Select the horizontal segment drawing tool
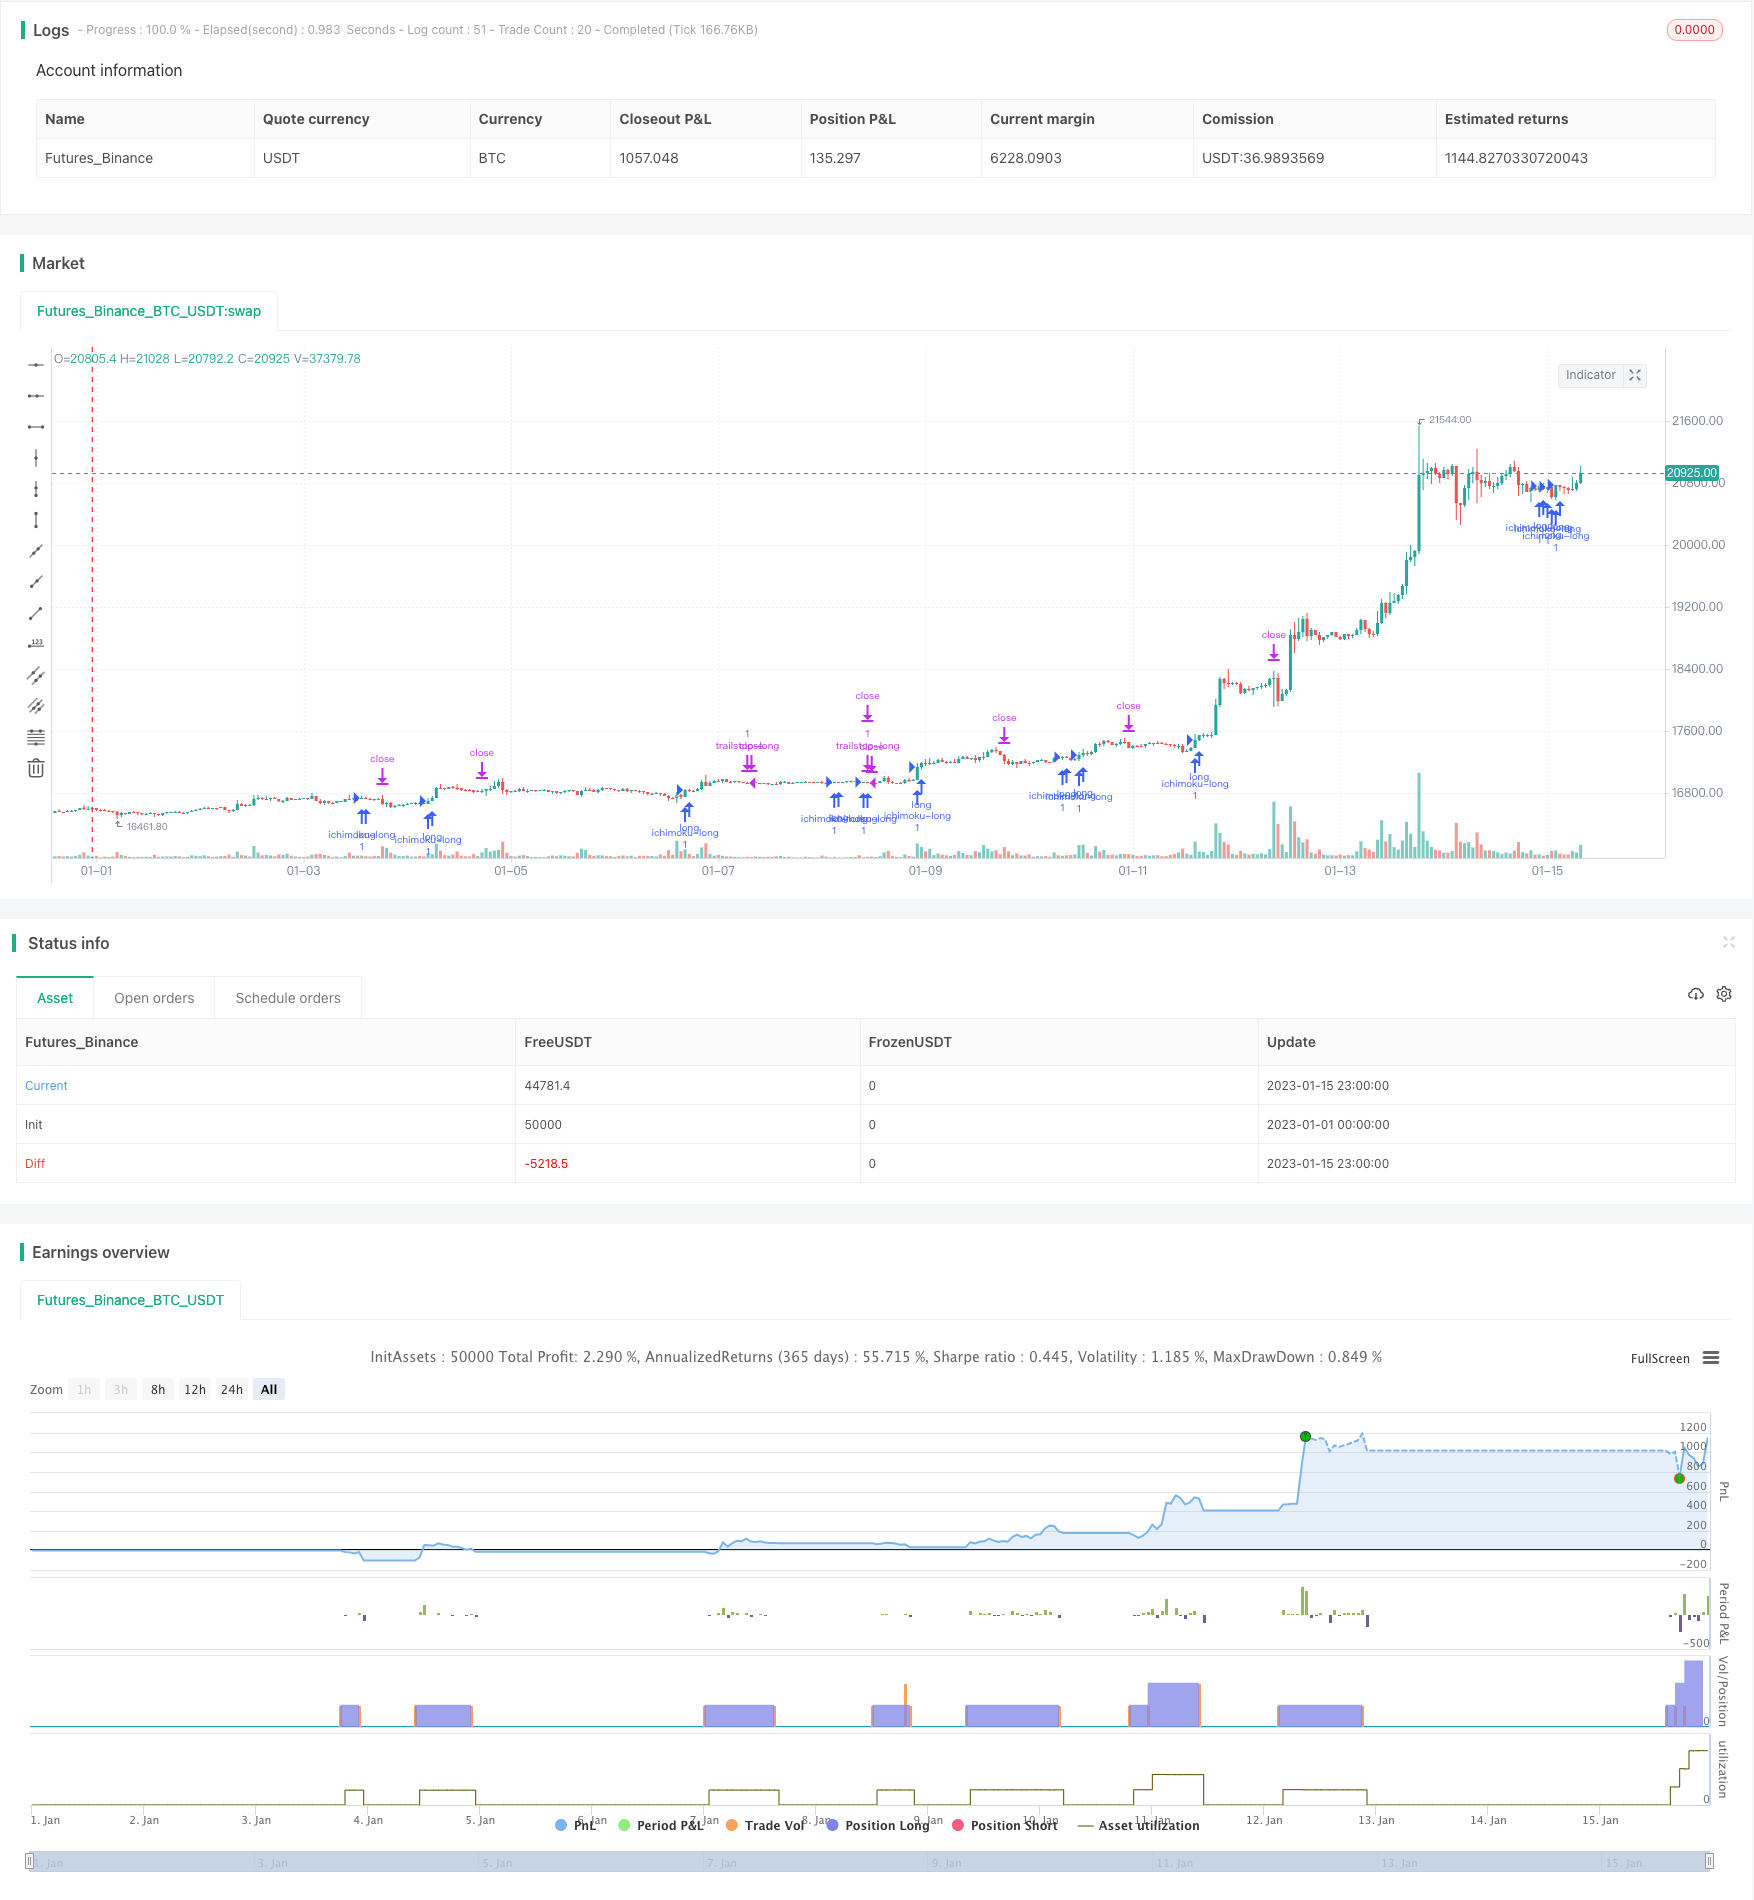The height and width of the screenshot is (1900, 1754). pyautogui.click(x=36, y=427)
